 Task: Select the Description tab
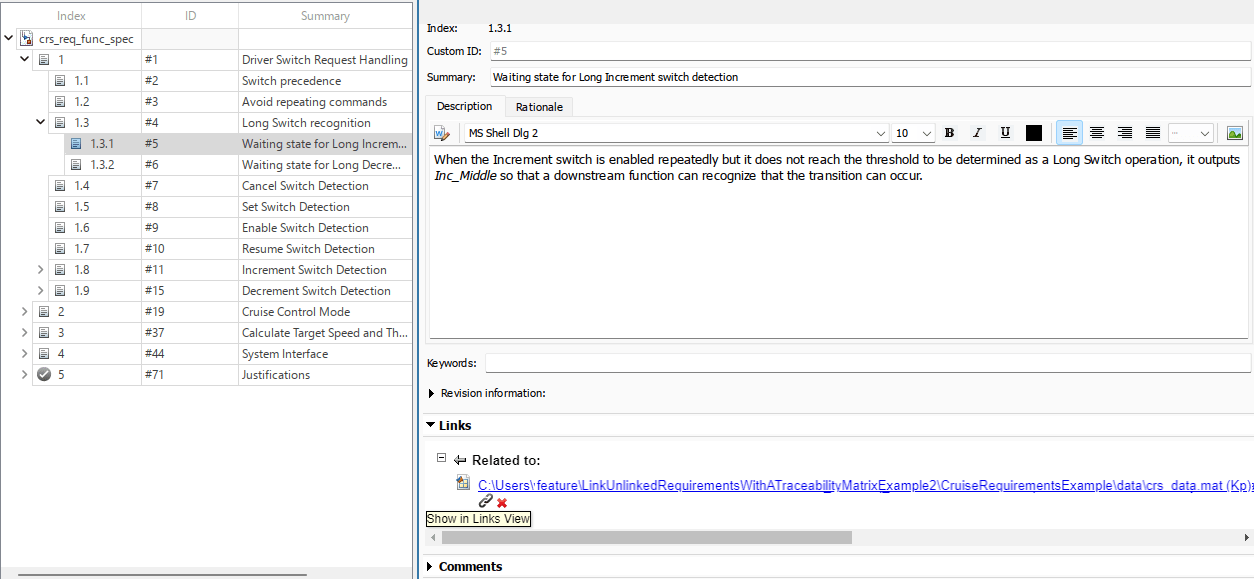464,106
